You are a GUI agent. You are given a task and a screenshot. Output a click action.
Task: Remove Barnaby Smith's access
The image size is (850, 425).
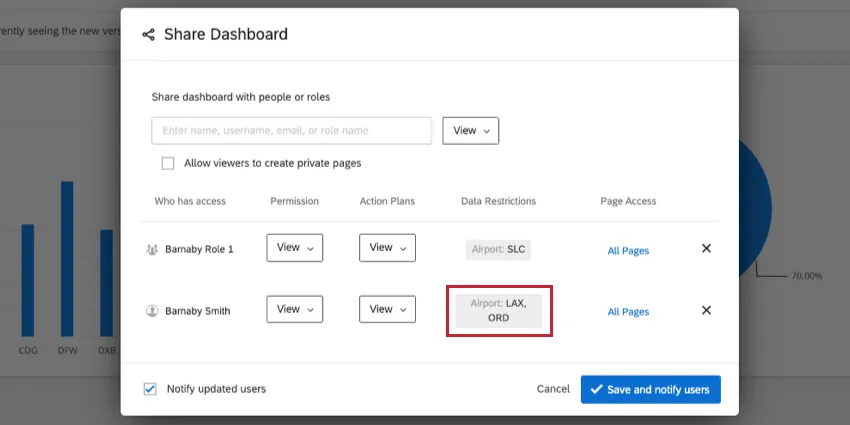[706, 310]
